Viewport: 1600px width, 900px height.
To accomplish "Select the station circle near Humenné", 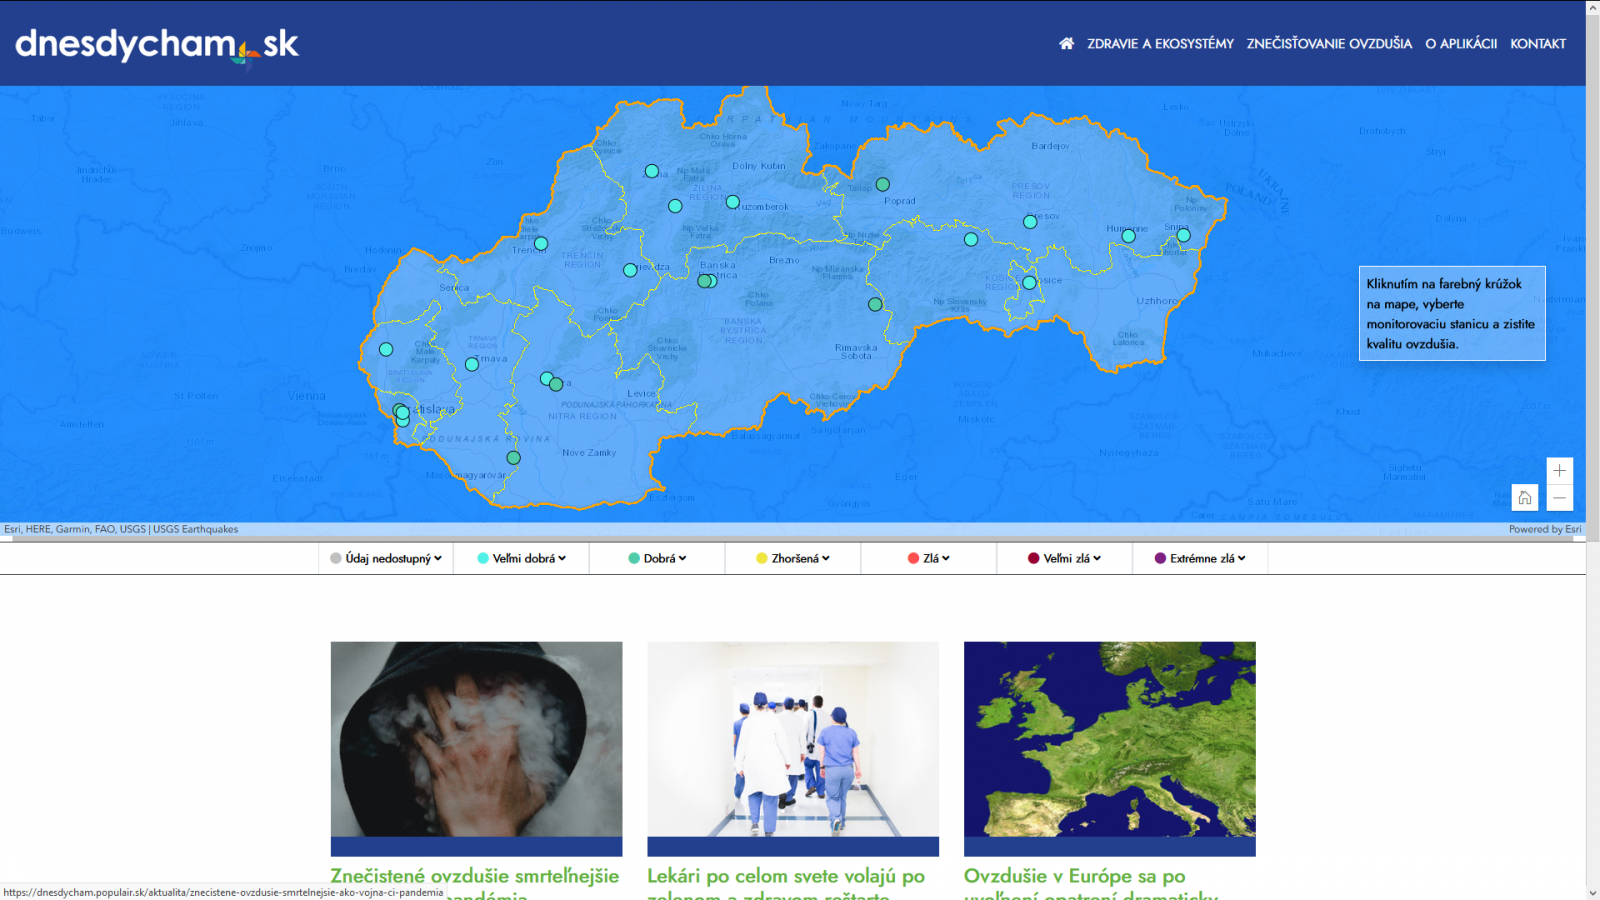I will click(x=1128, y=236).
